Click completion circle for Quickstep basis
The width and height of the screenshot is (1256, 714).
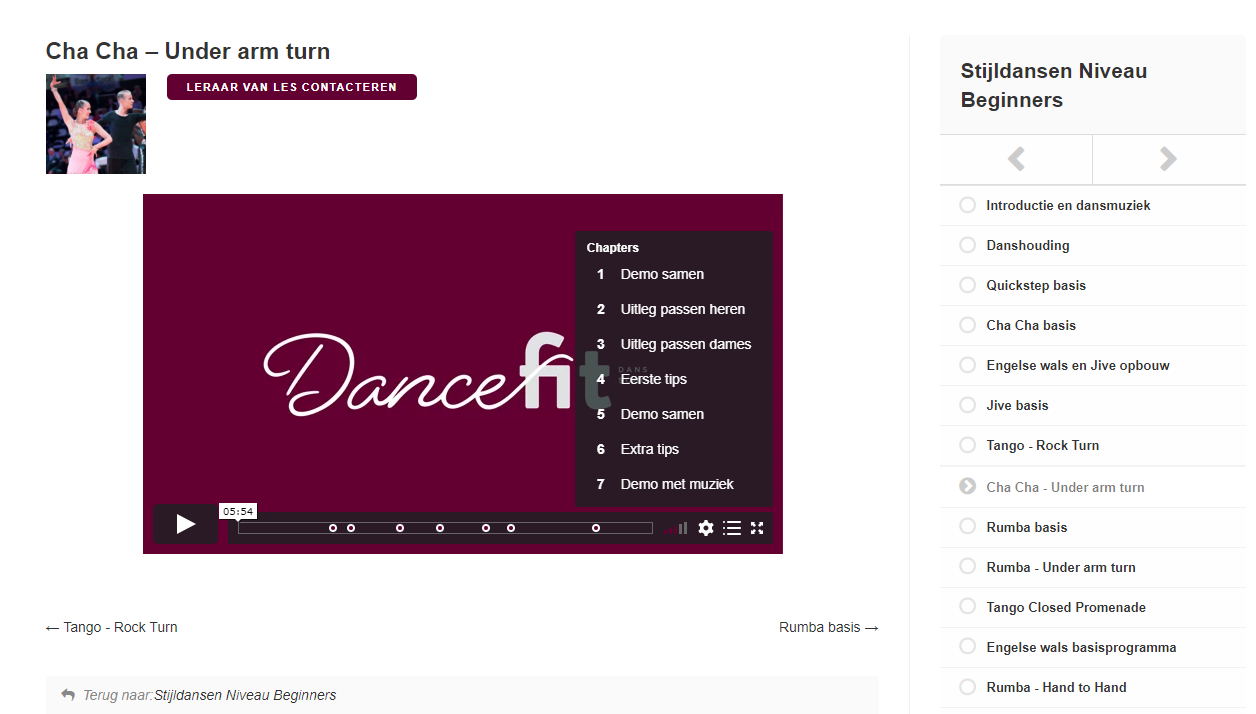[x=967, y=285]
